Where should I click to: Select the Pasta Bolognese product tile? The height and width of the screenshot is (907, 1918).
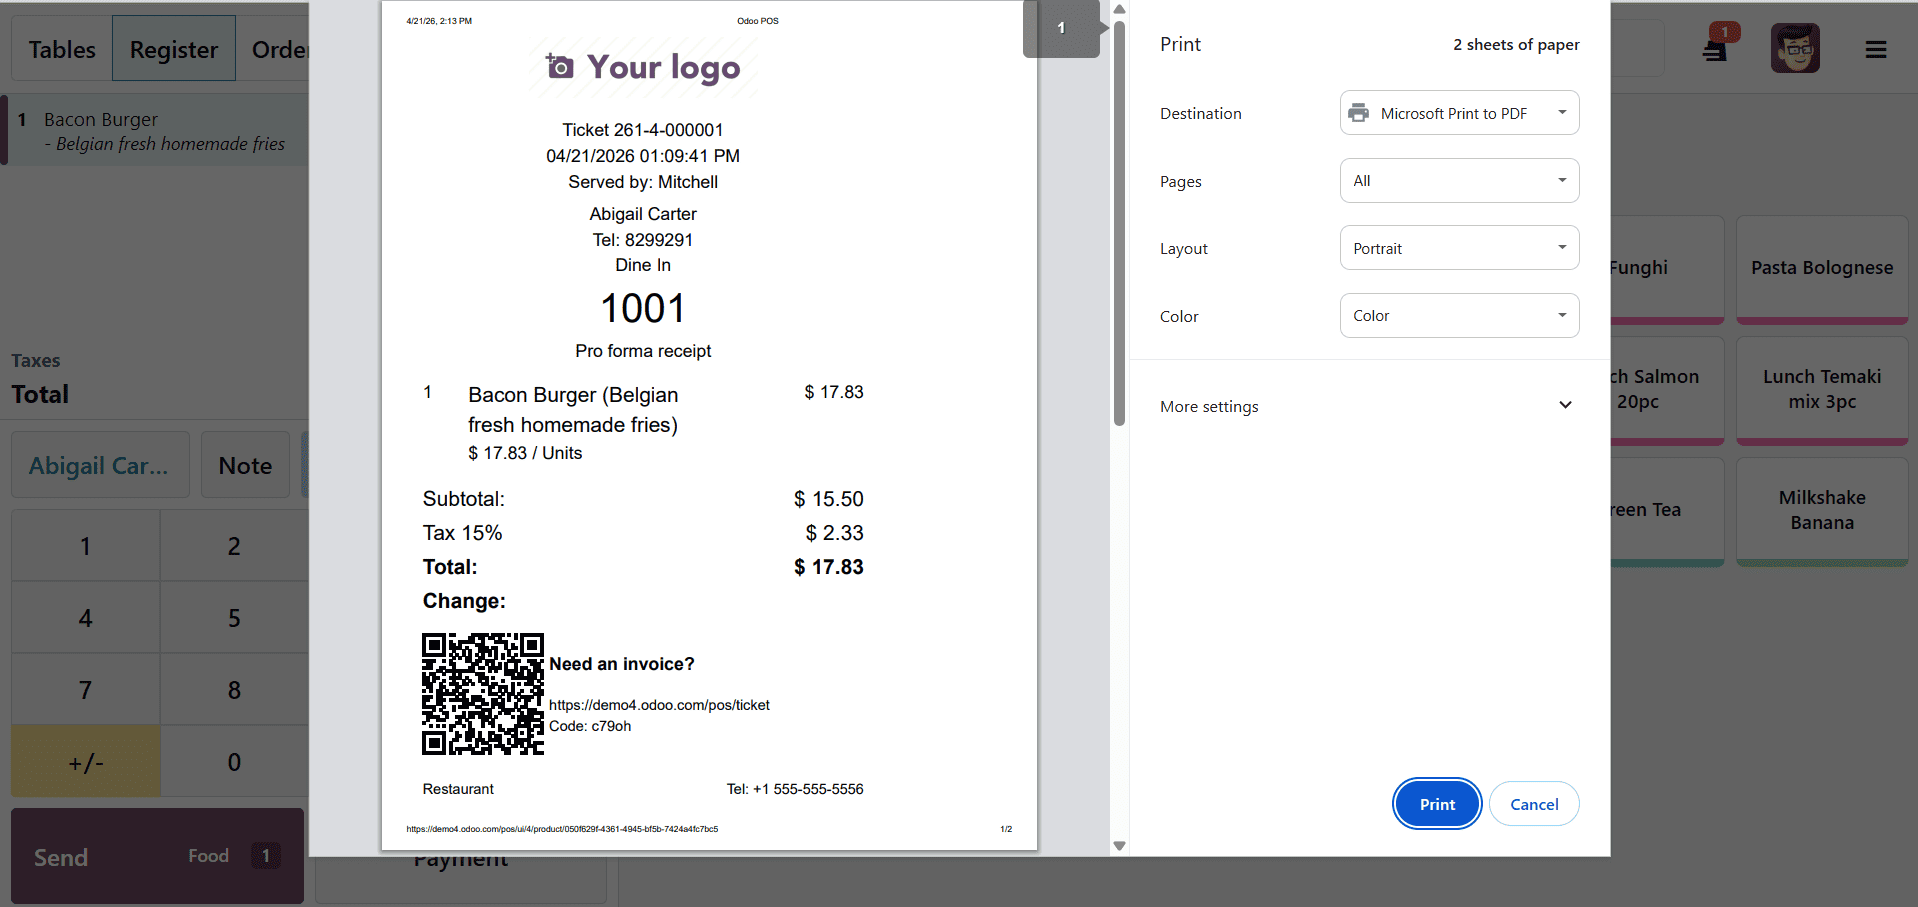(1821, 267)
